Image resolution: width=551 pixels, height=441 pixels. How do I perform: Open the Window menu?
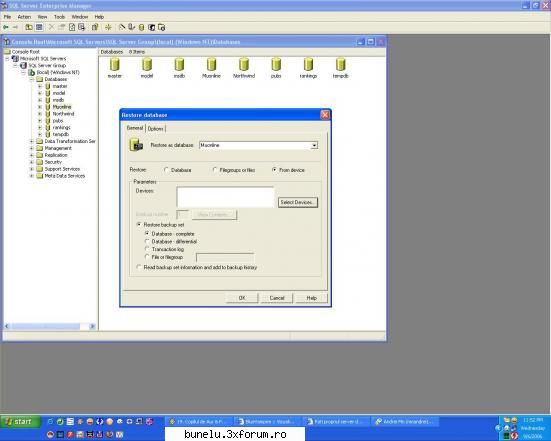tap(80, 17)
